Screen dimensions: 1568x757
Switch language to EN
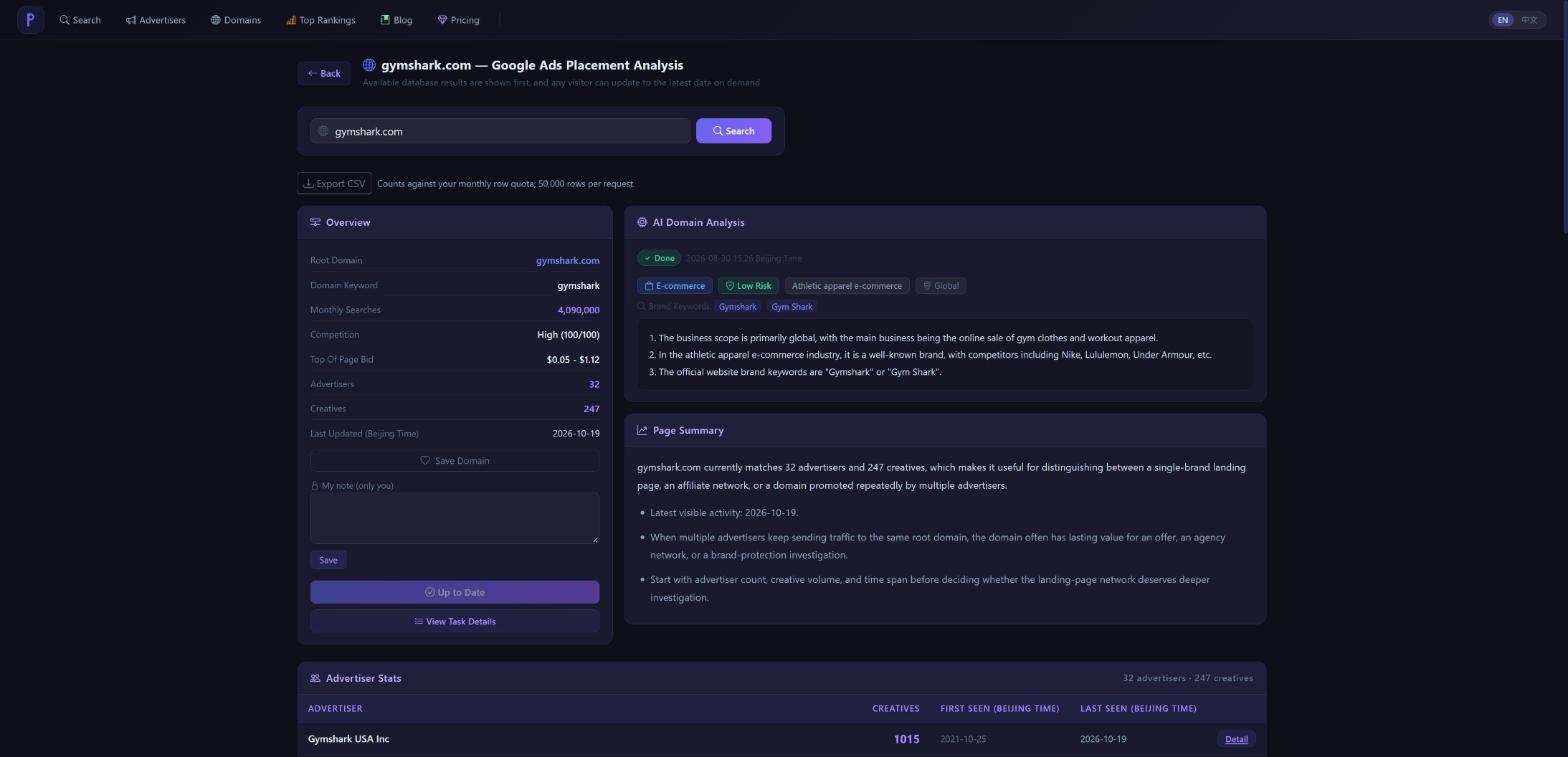[x=1502, y=20]
